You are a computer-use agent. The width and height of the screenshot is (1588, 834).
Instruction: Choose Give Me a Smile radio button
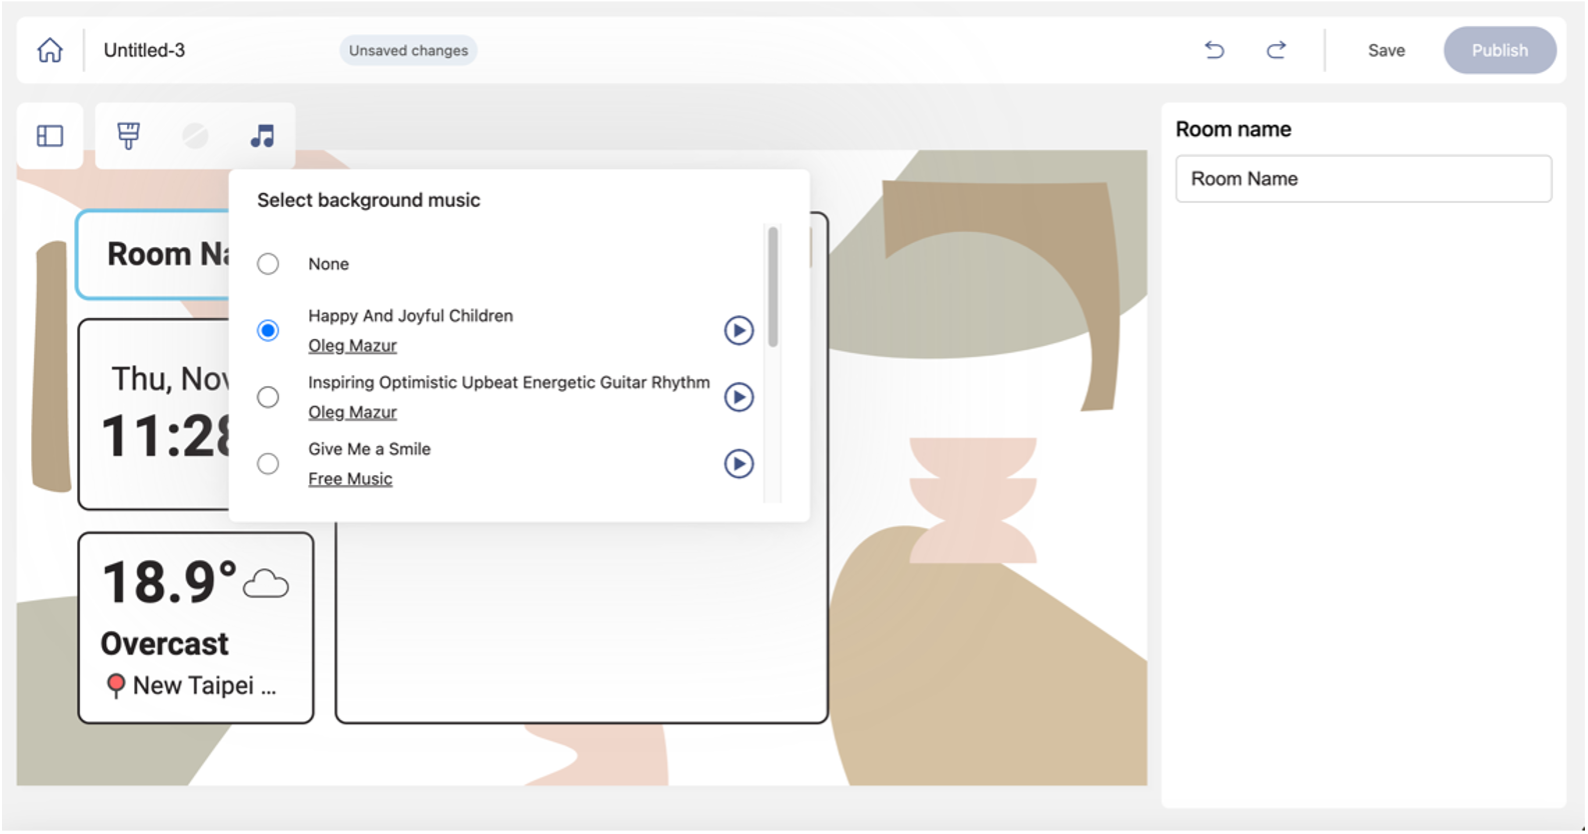point(268,464)
